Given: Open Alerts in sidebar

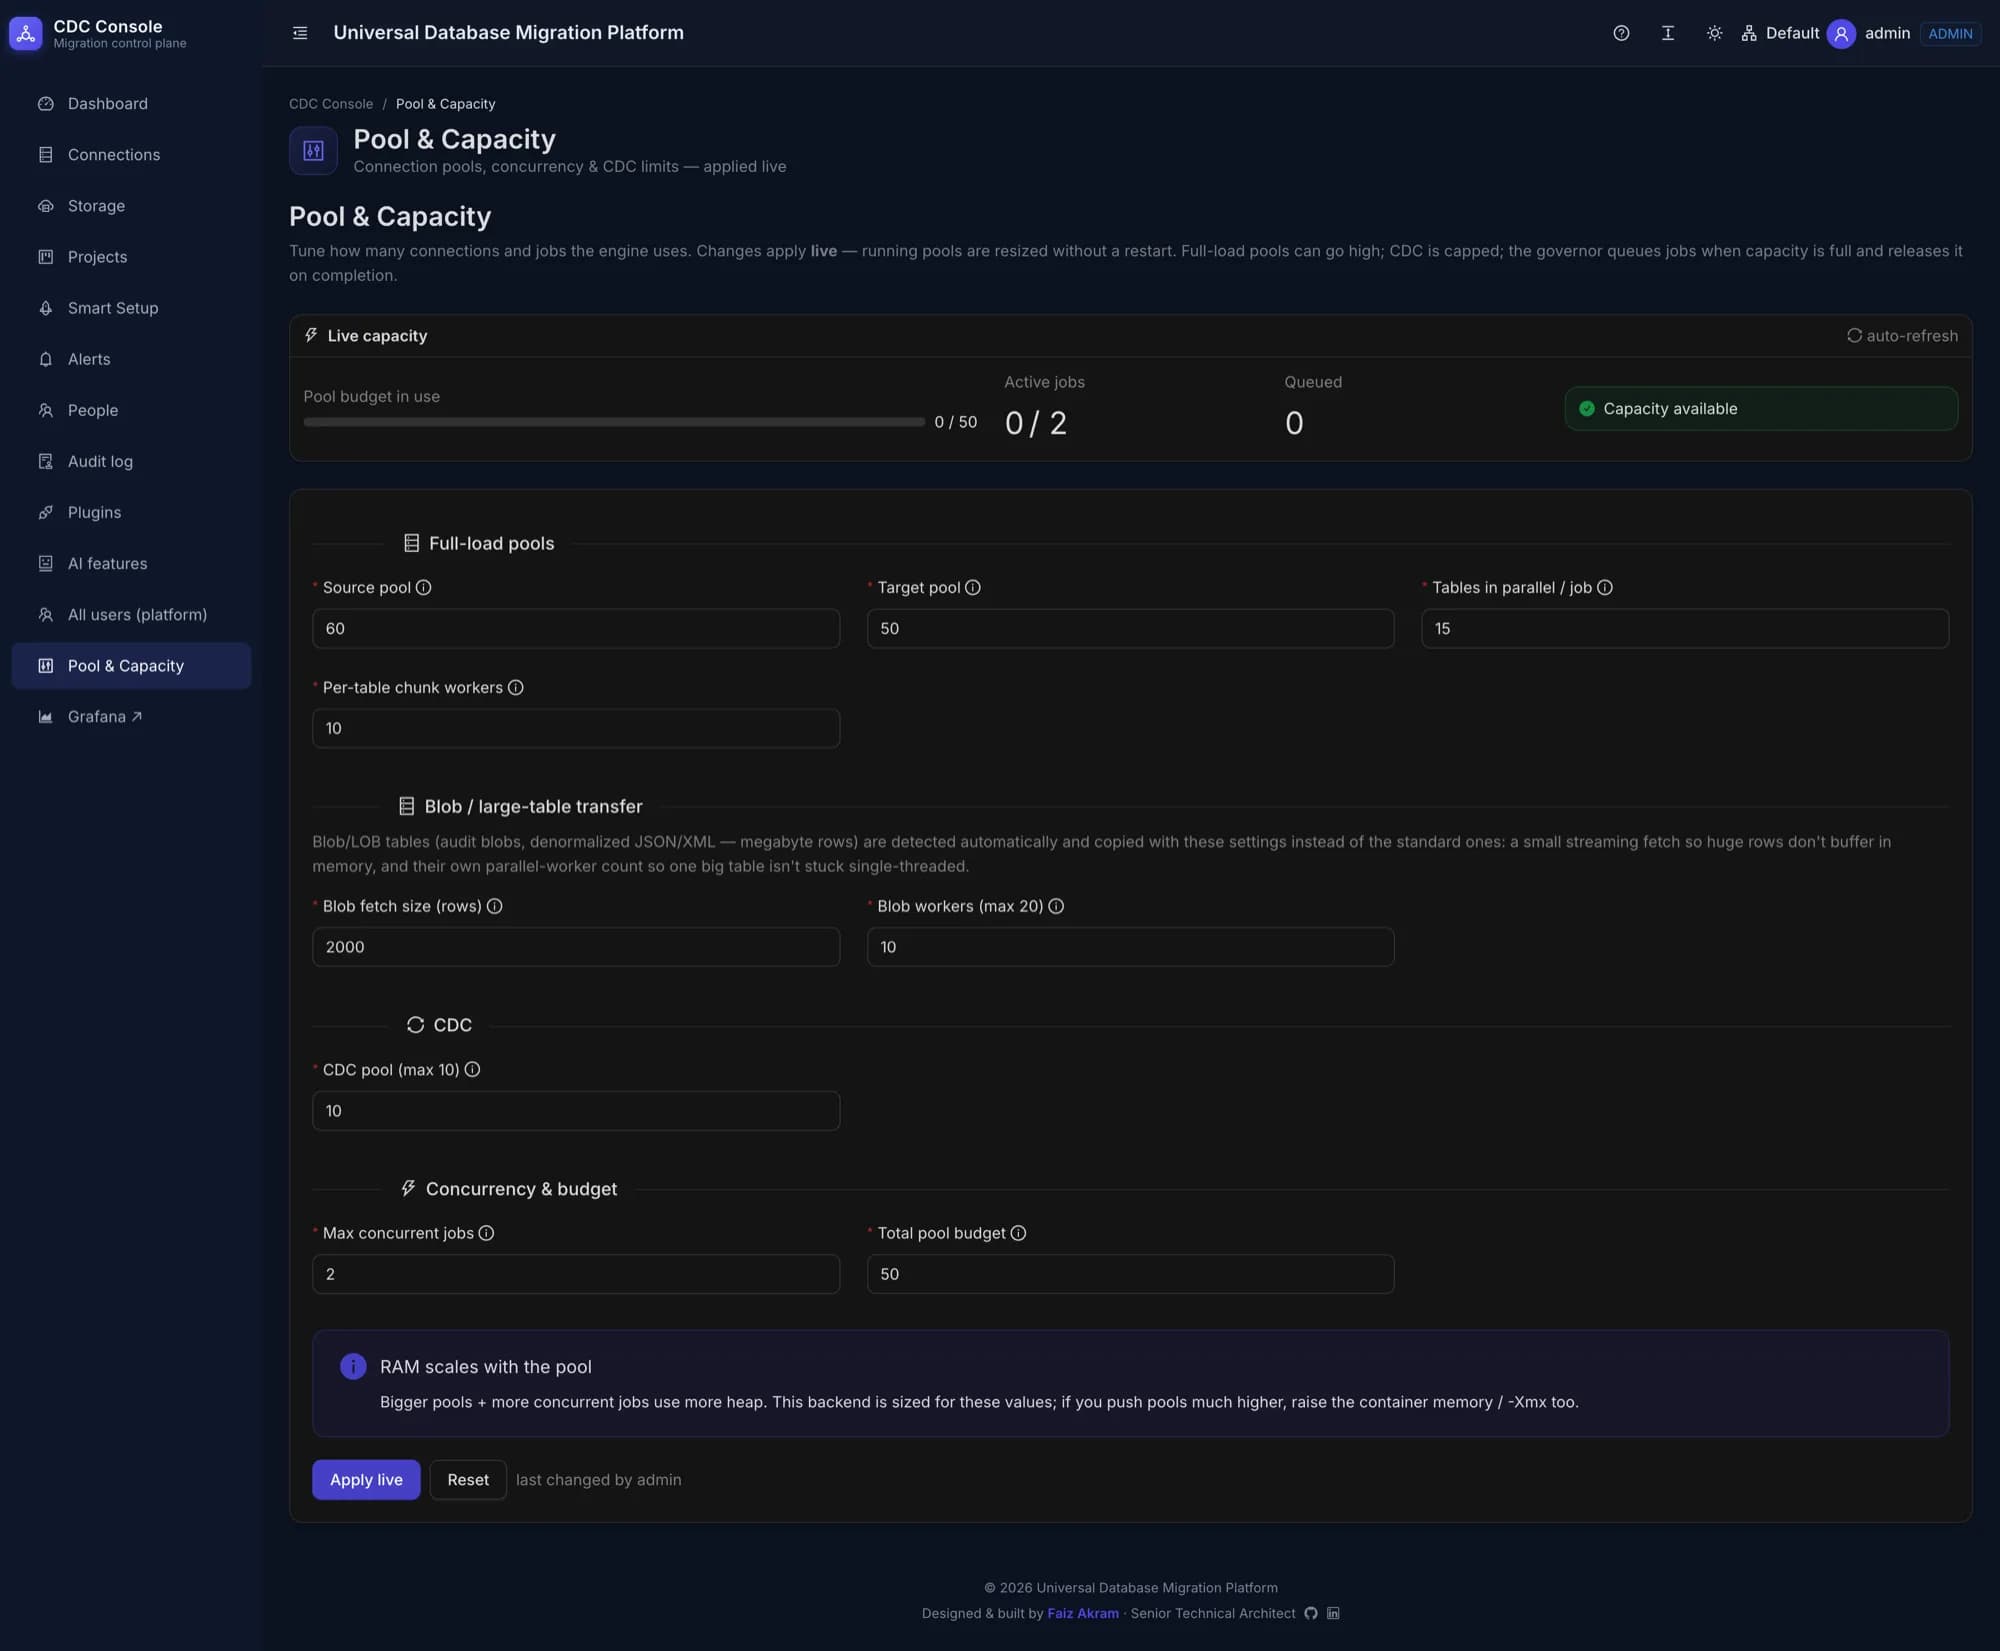Looking at the screenshot, I should 131,359.
